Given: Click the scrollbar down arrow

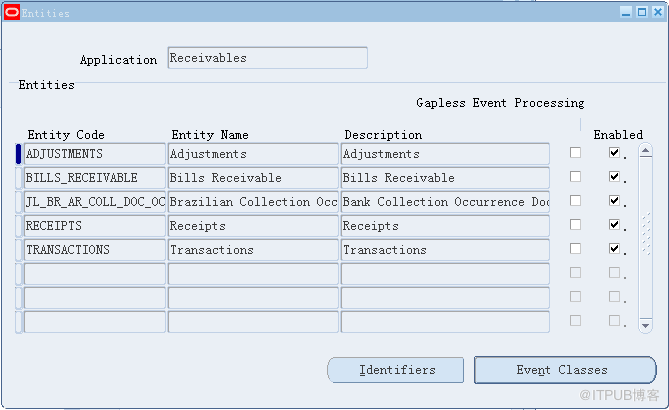Looking at the screenshot, I should click(645, 326).
